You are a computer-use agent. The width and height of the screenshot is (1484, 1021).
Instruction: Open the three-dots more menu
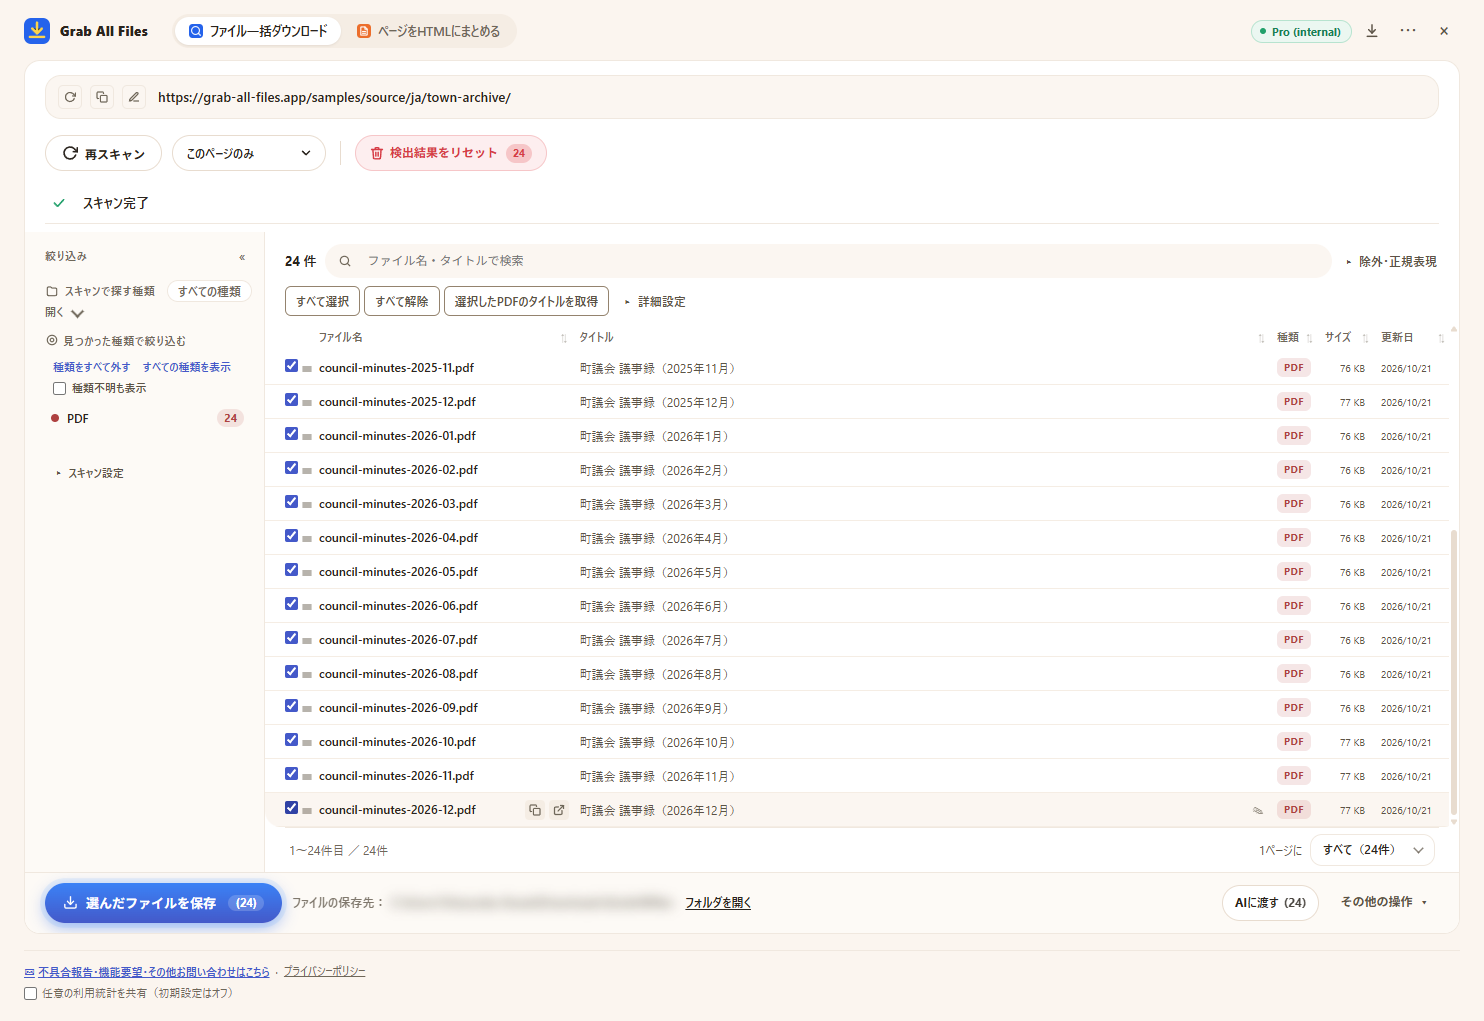click(x=1408, y=31)
